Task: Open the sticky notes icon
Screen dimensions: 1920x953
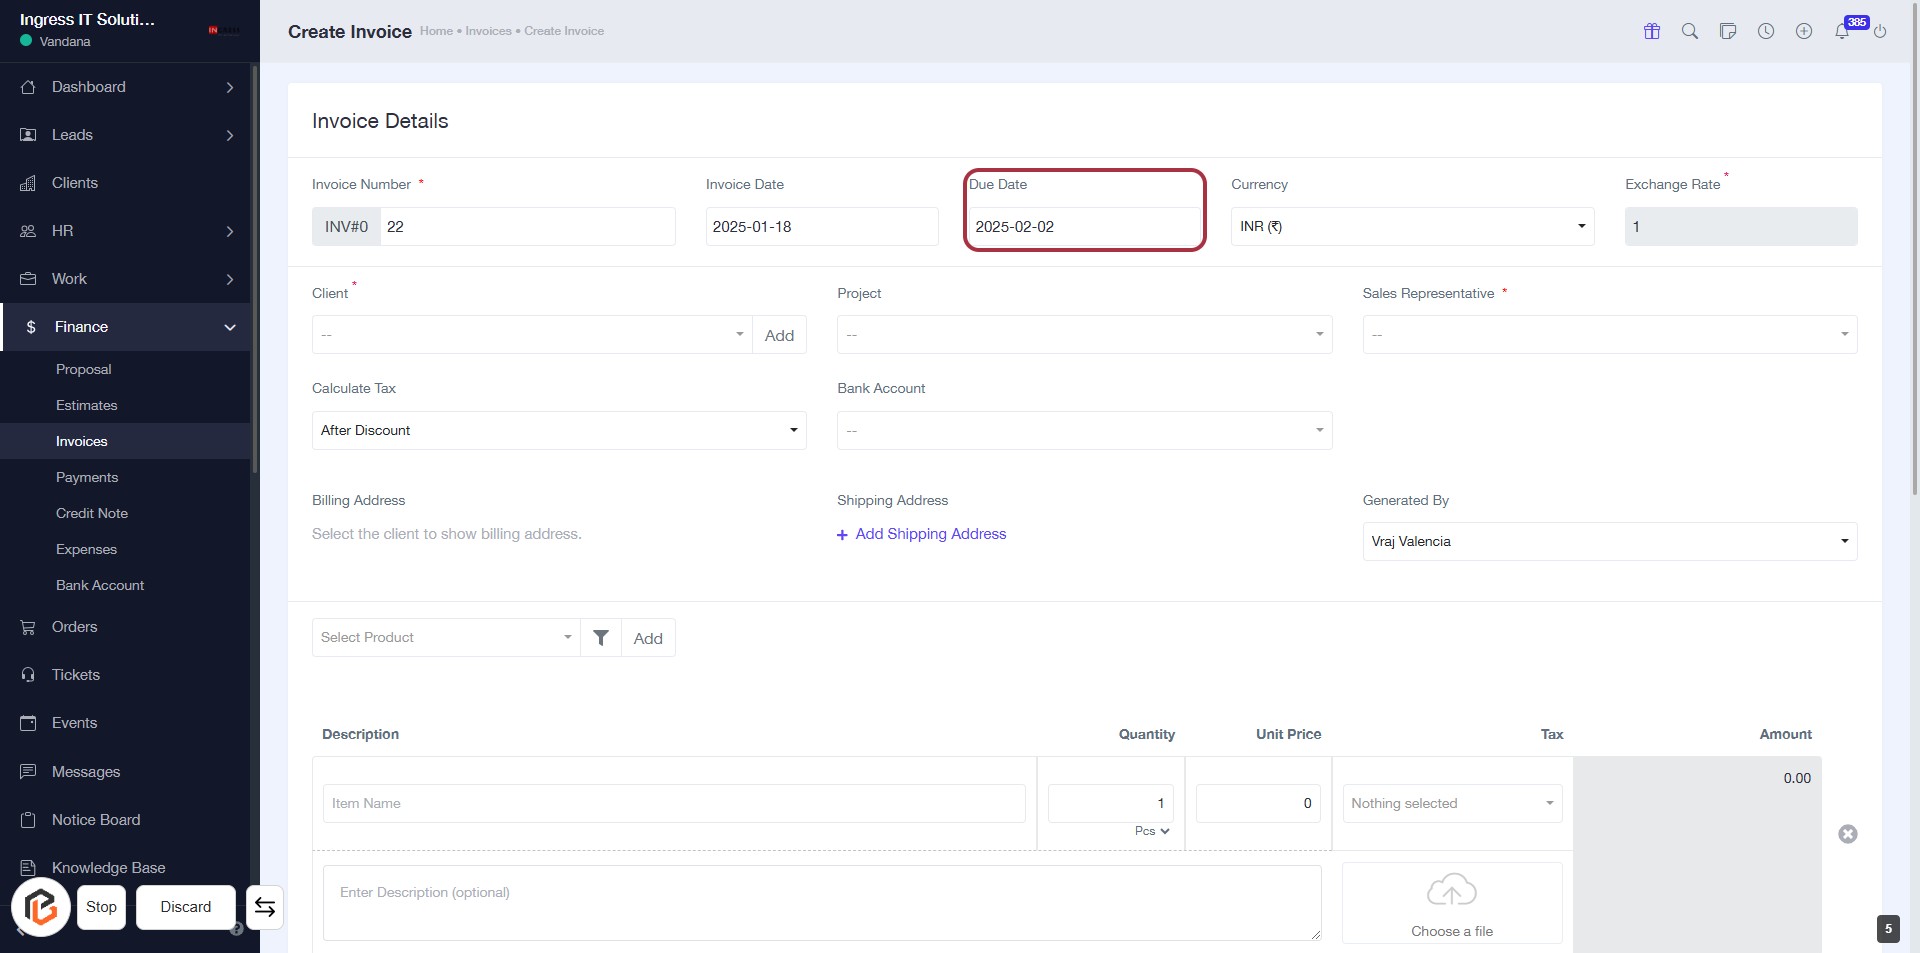Action: [1728, 31]
